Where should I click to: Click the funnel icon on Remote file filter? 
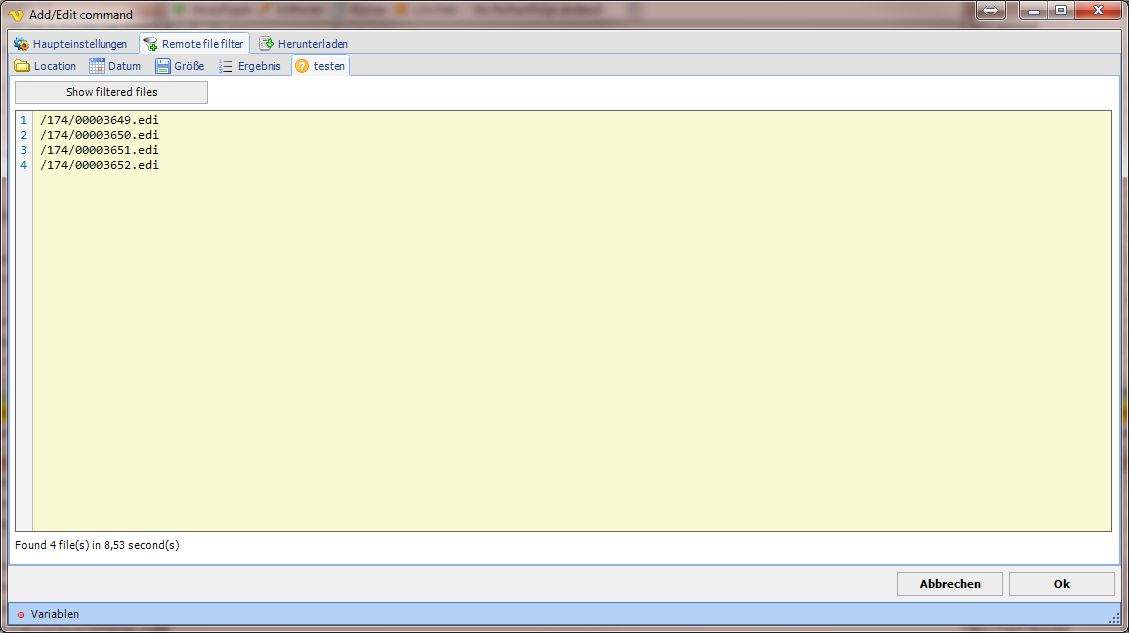[150, 44]
